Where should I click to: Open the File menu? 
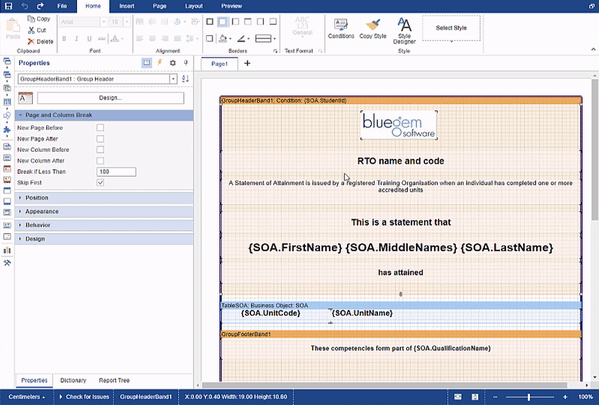62,6
